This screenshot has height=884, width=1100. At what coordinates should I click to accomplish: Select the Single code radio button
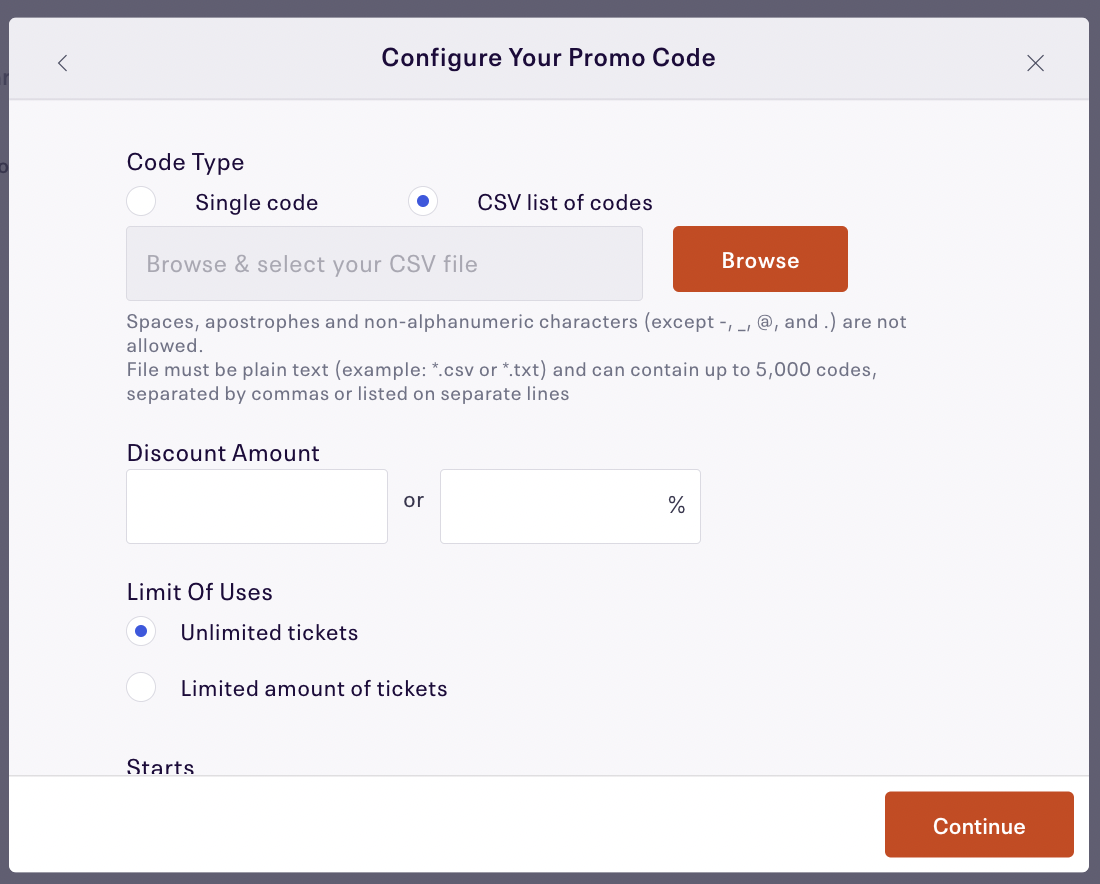[141, 201]
